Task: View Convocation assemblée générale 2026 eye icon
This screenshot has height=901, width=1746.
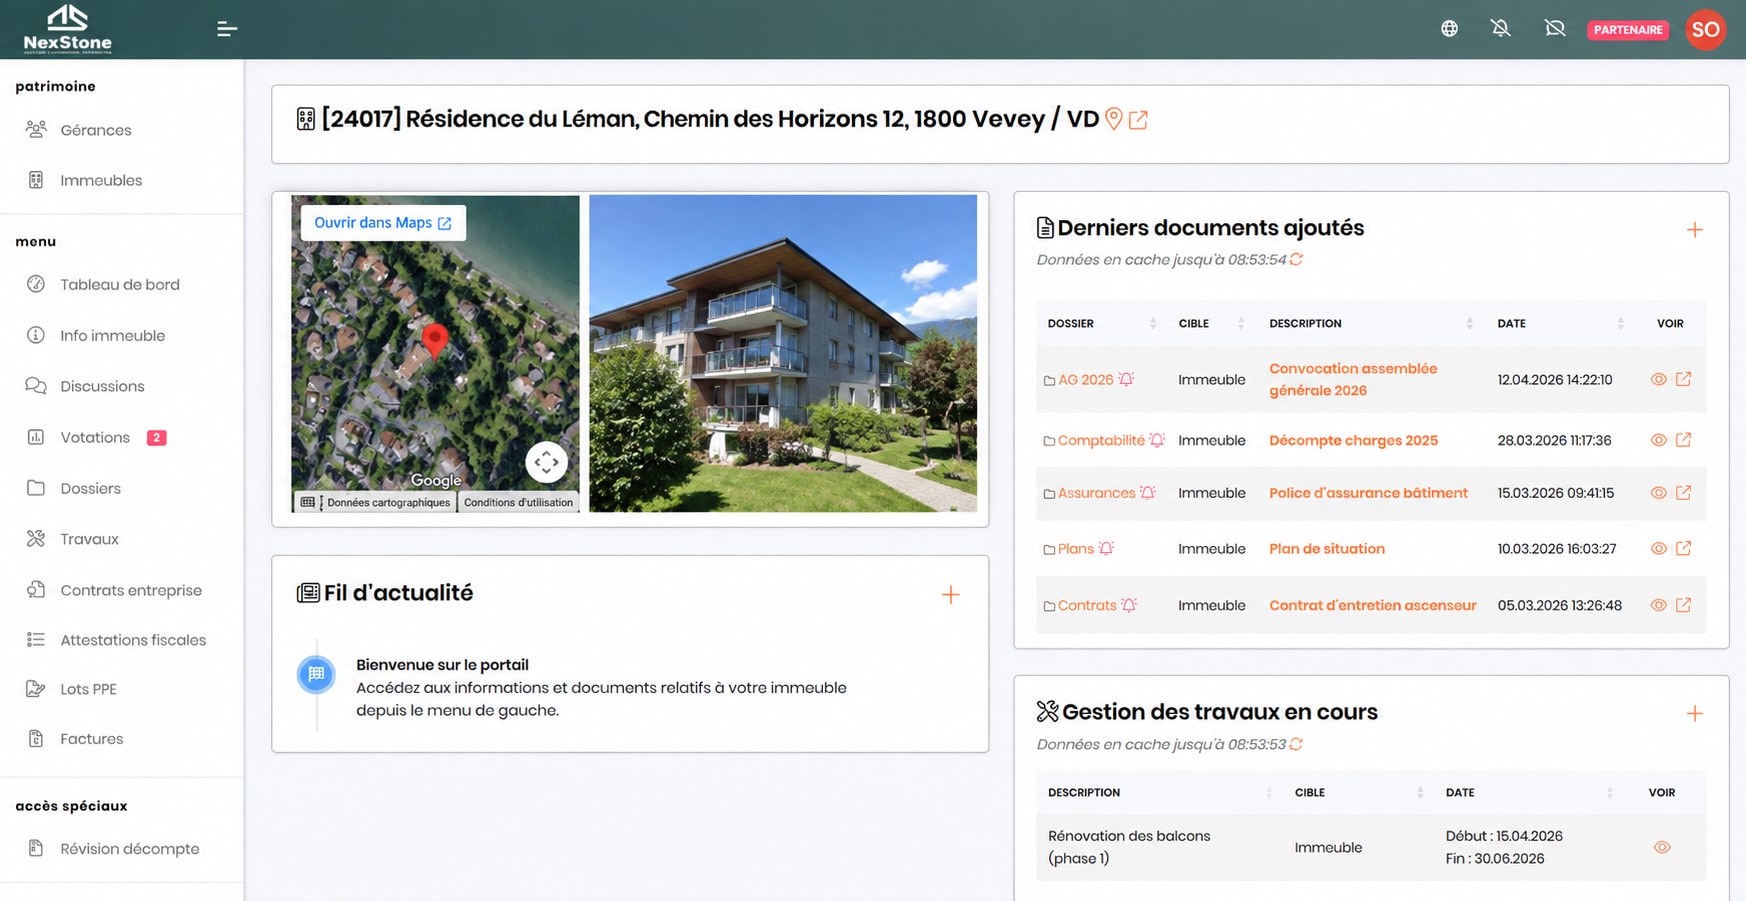Action: pos(1659,380)
